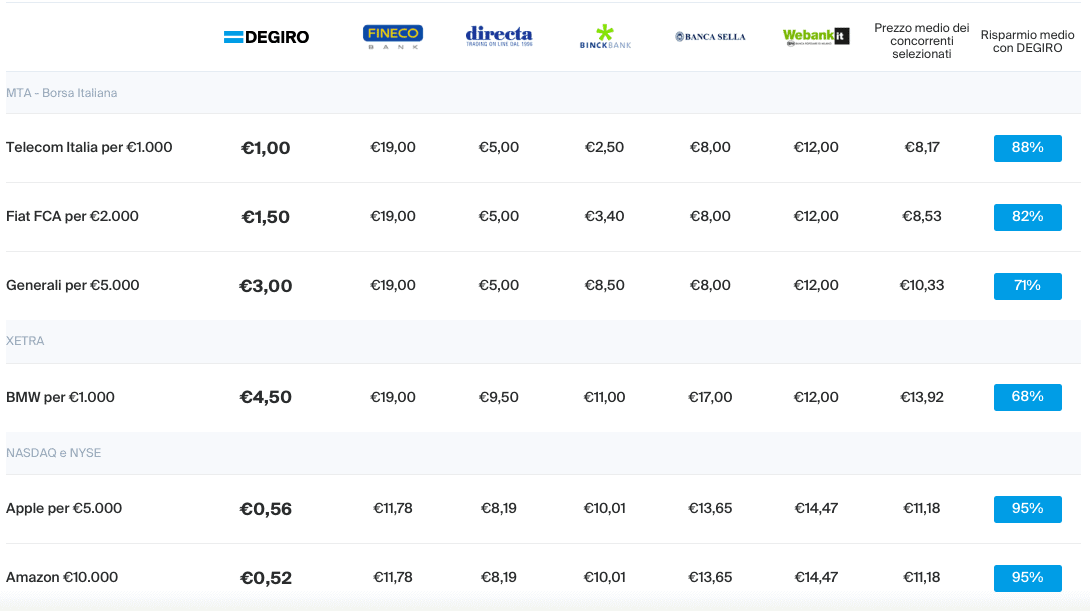Select the 88% savings badge
This screenshot has width=1090, height=611.
click(1027, 148)
